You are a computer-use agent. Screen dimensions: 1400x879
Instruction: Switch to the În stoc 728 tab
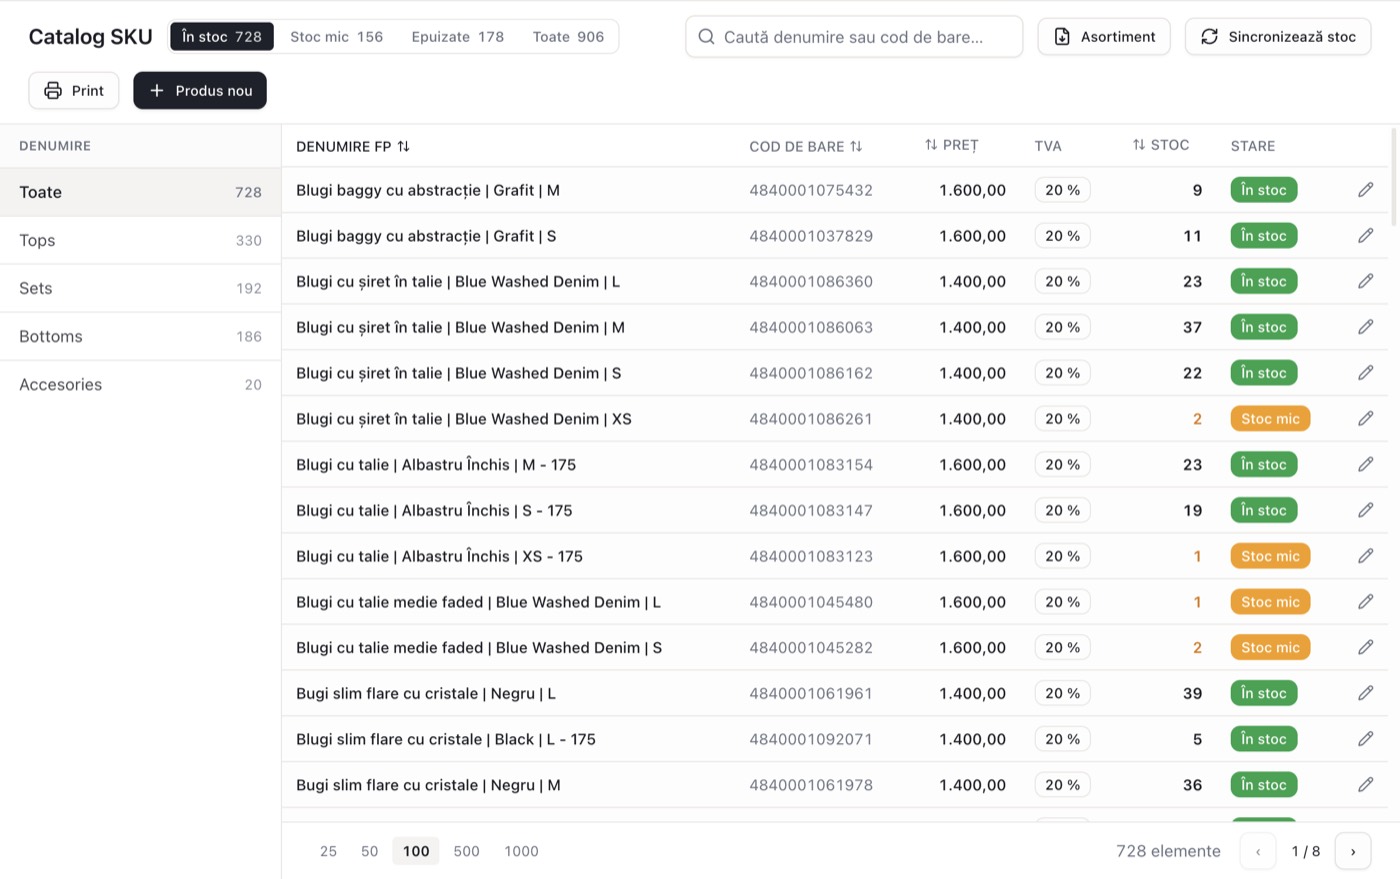222,37
